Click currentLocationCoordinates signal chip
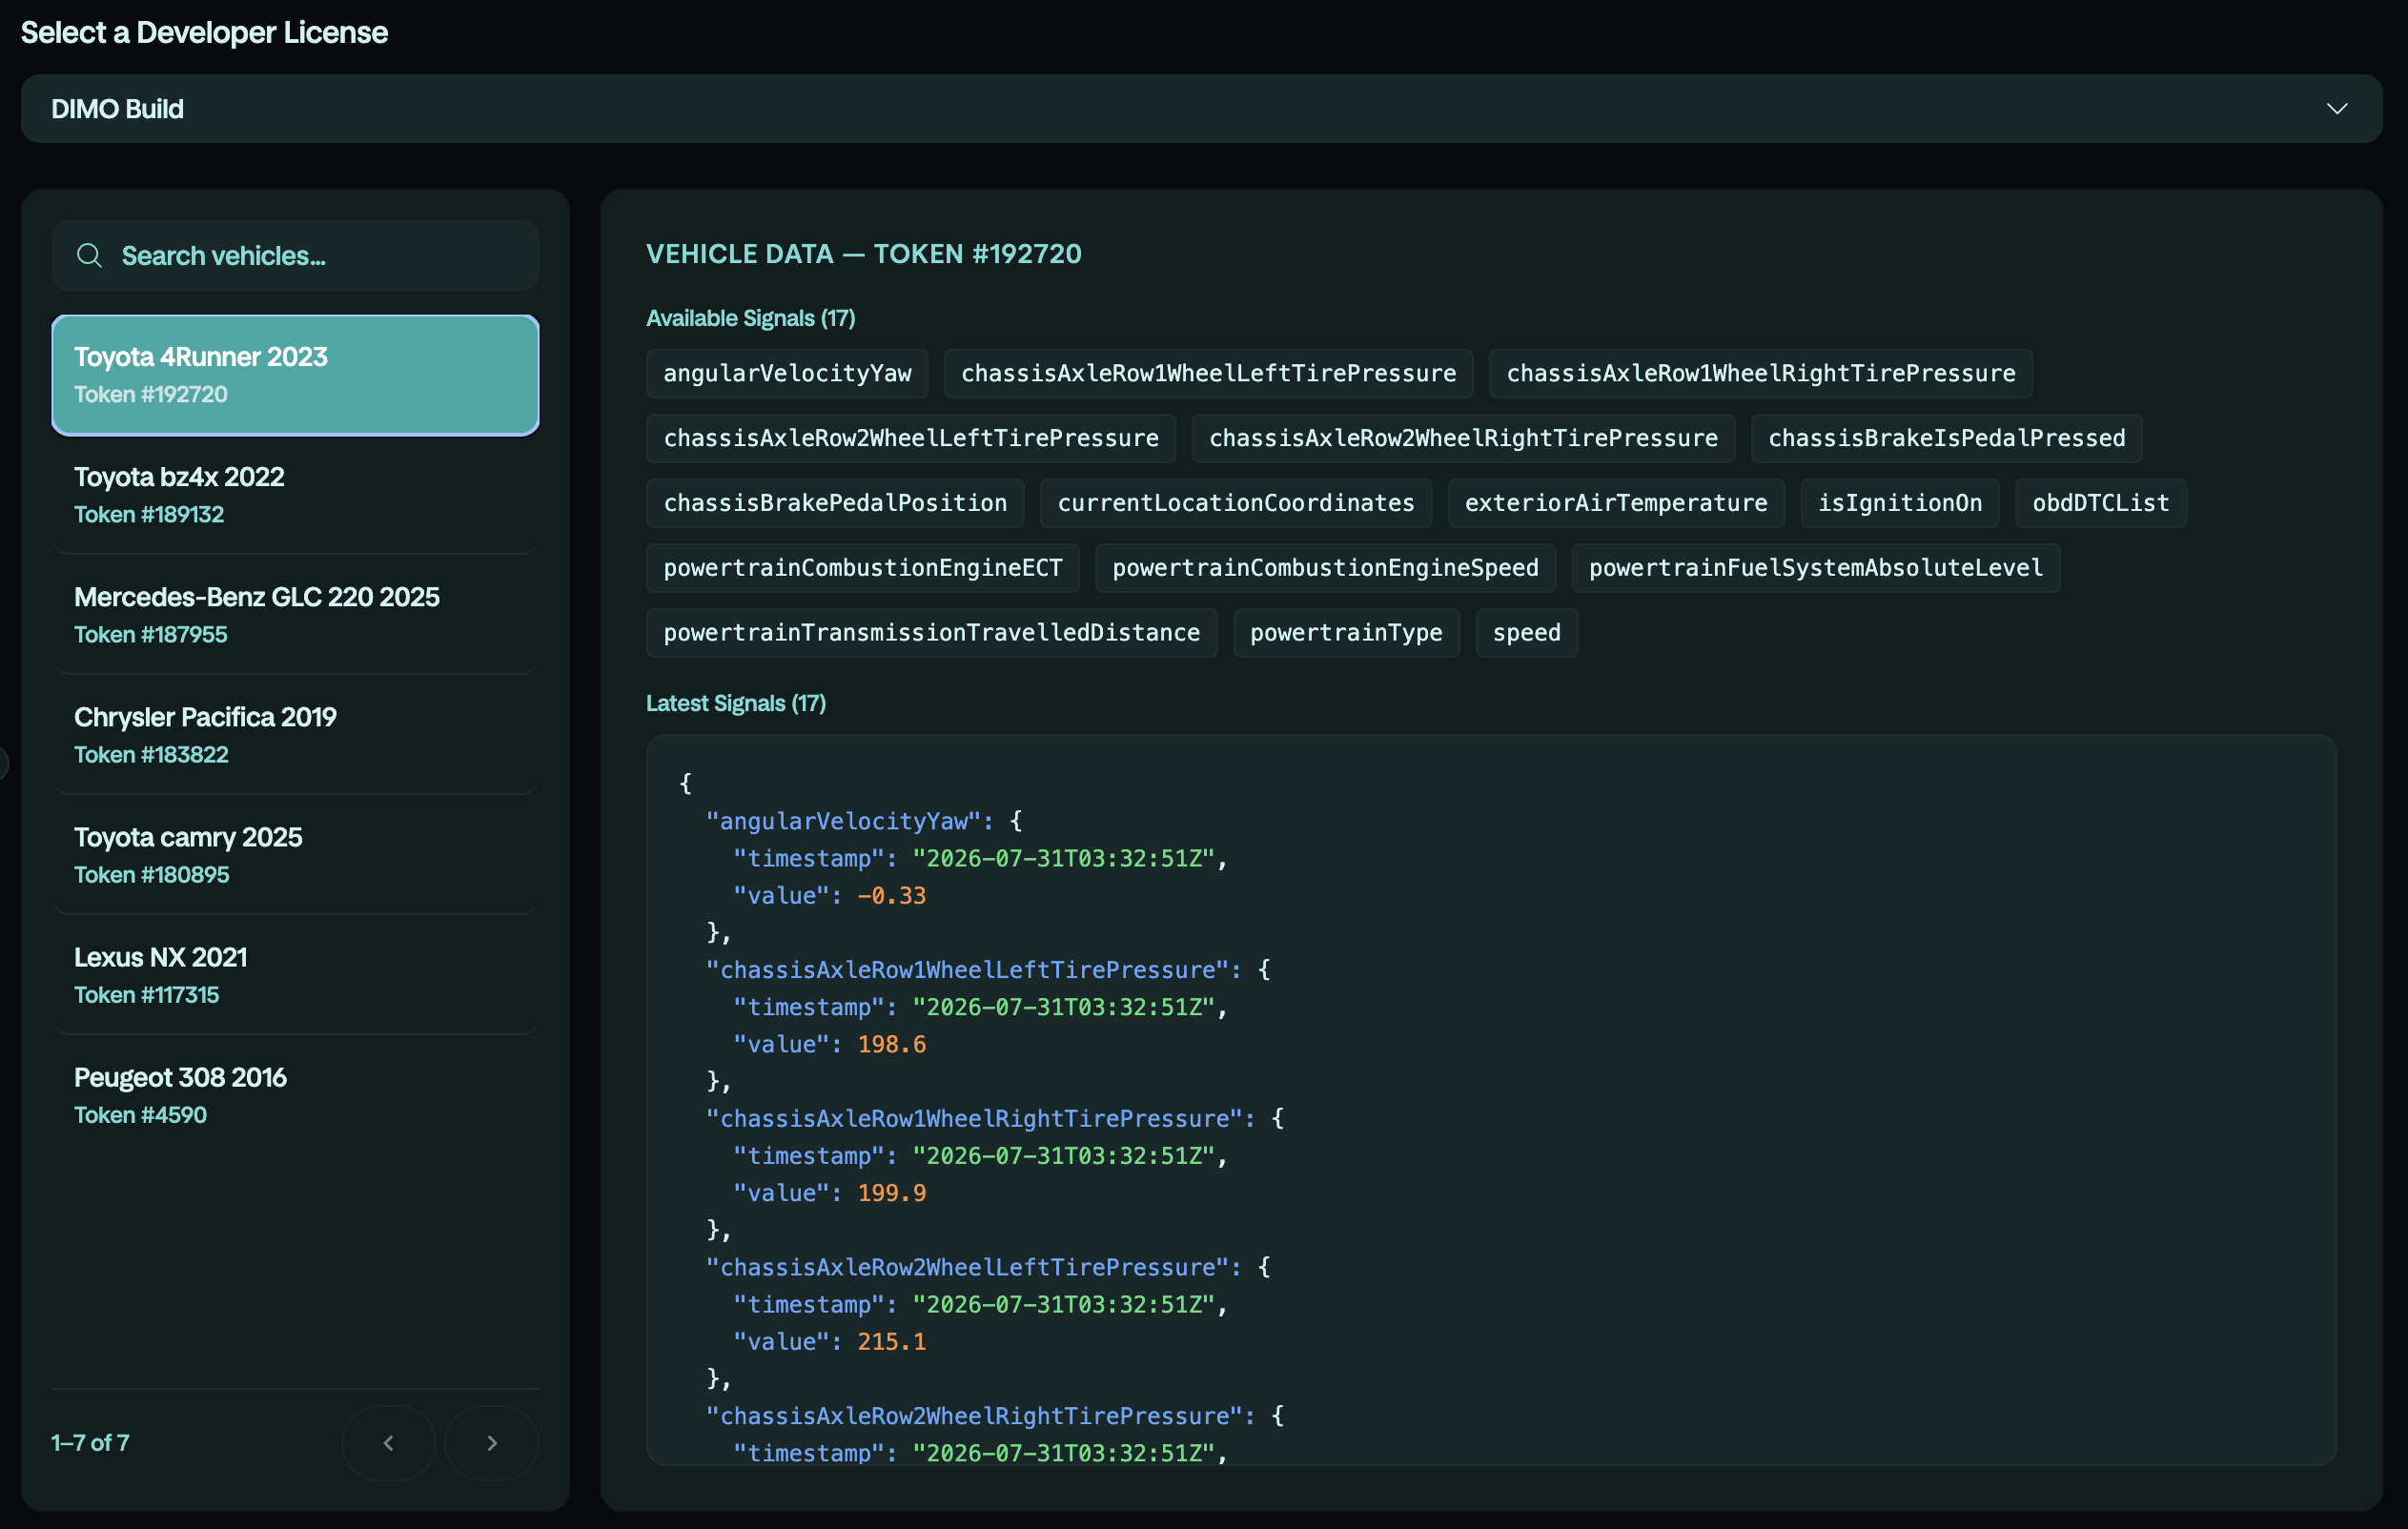Viewport: 2408px width, 1529px height. pyautogui.click(x=1236, y=503)
